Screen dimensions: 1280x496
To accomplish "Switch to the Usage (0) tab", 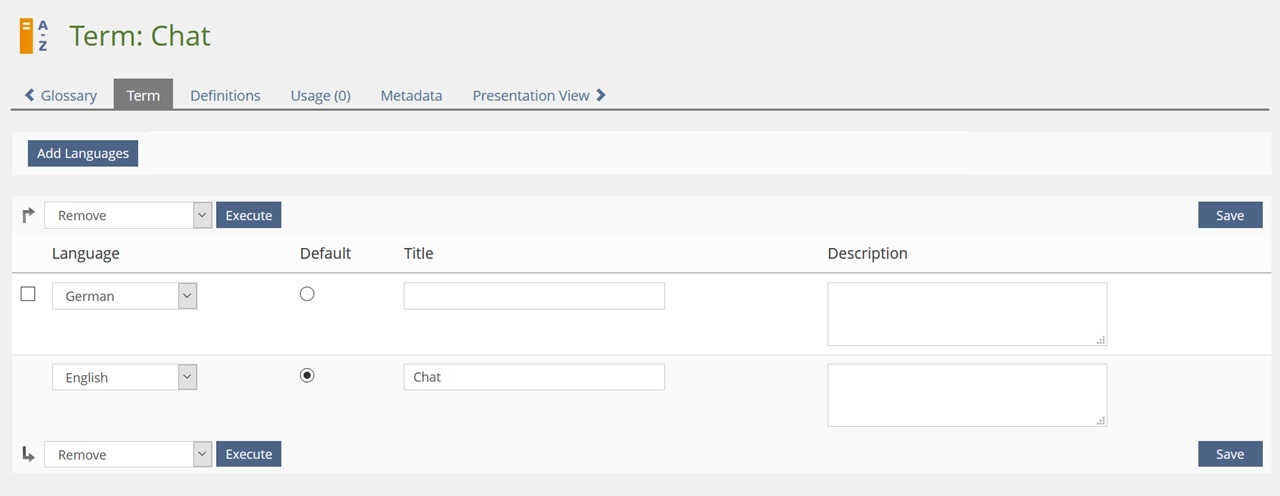I will (x=320, y=95).
